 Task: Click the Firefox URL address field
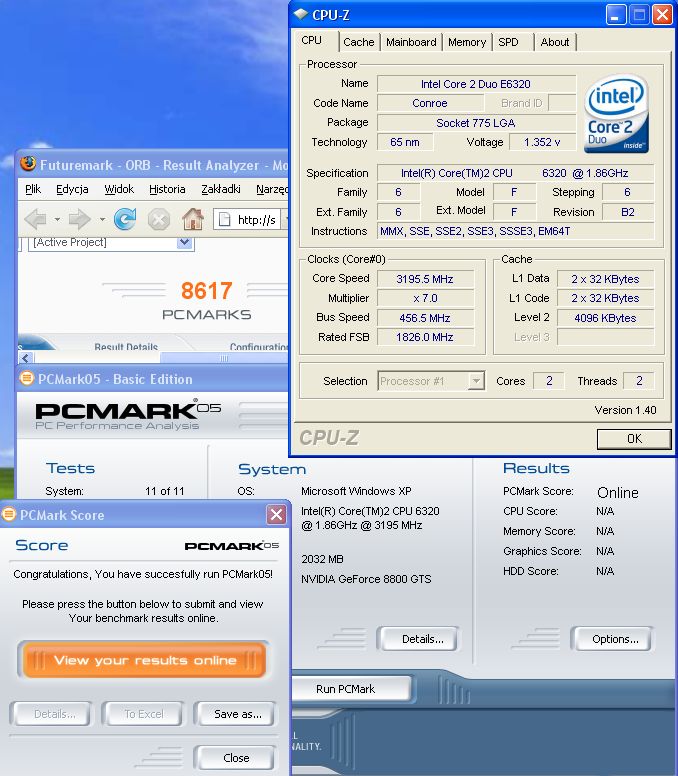click(x=250, y=219)
